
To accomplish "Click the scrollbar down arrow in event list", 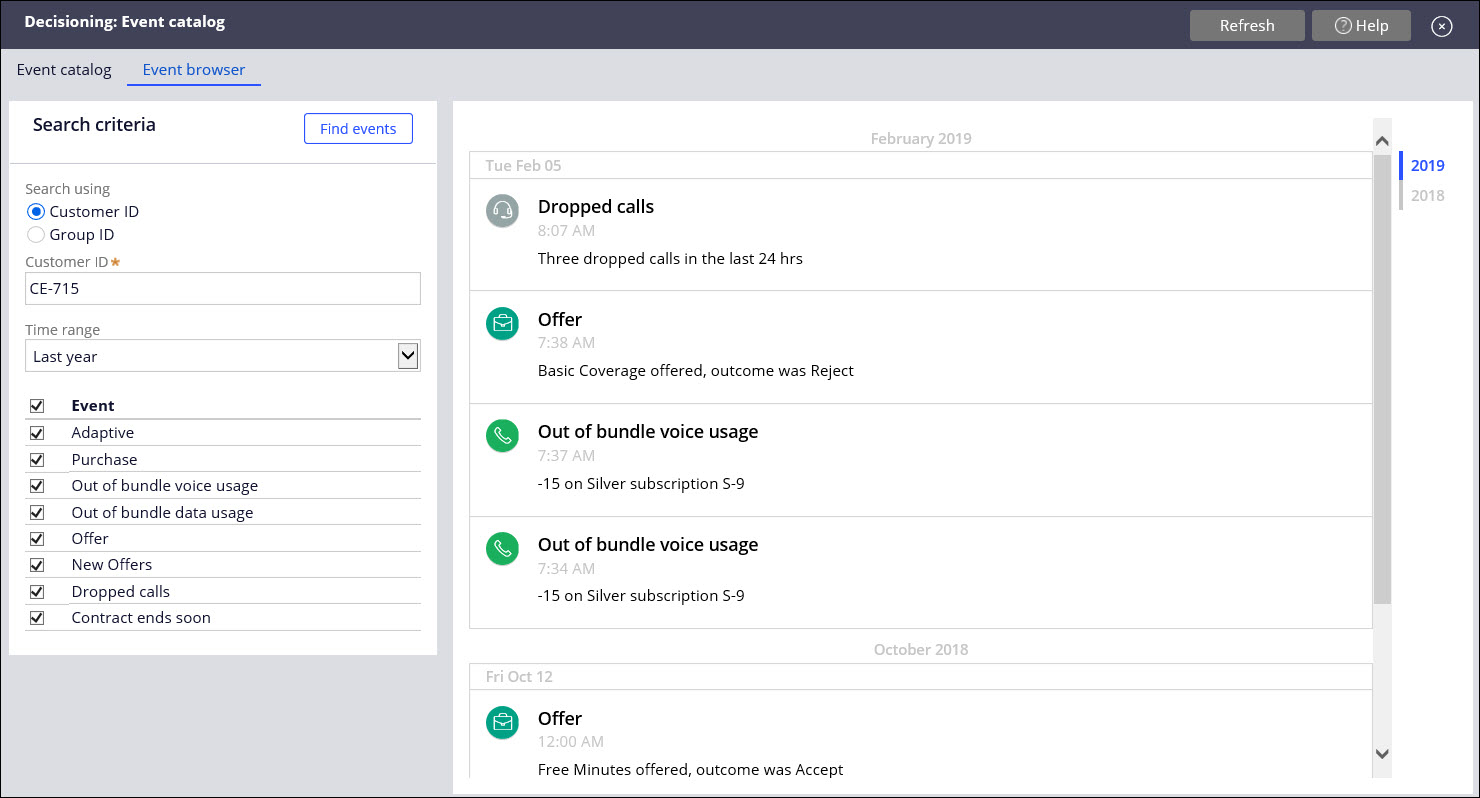I will (x=1382, y=753).
